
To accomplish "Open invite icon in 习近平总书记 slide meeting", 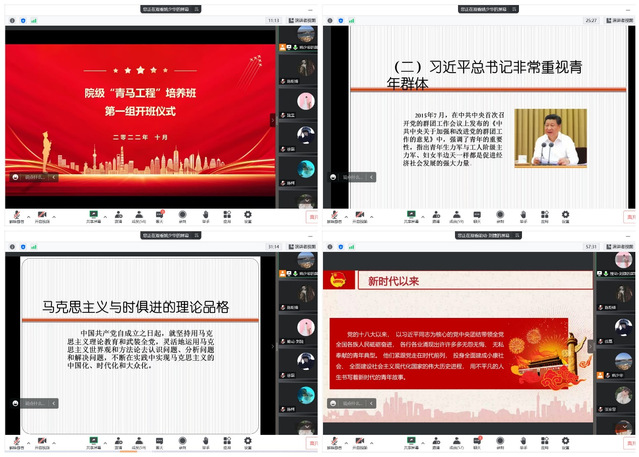I will click(437, 214).
